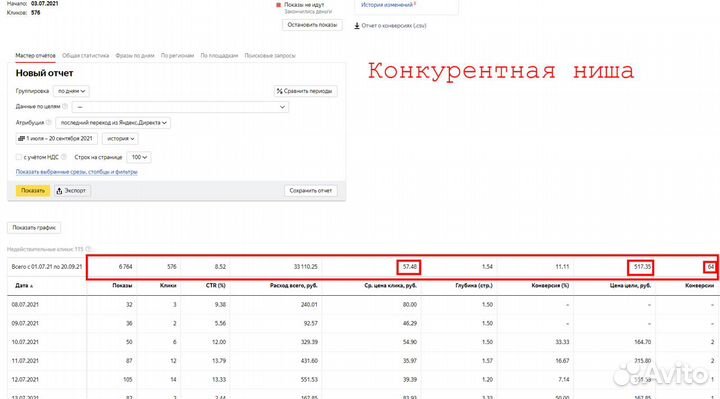Click total spend value 33 110.25
720x399 pixels.
click(305, 267)
